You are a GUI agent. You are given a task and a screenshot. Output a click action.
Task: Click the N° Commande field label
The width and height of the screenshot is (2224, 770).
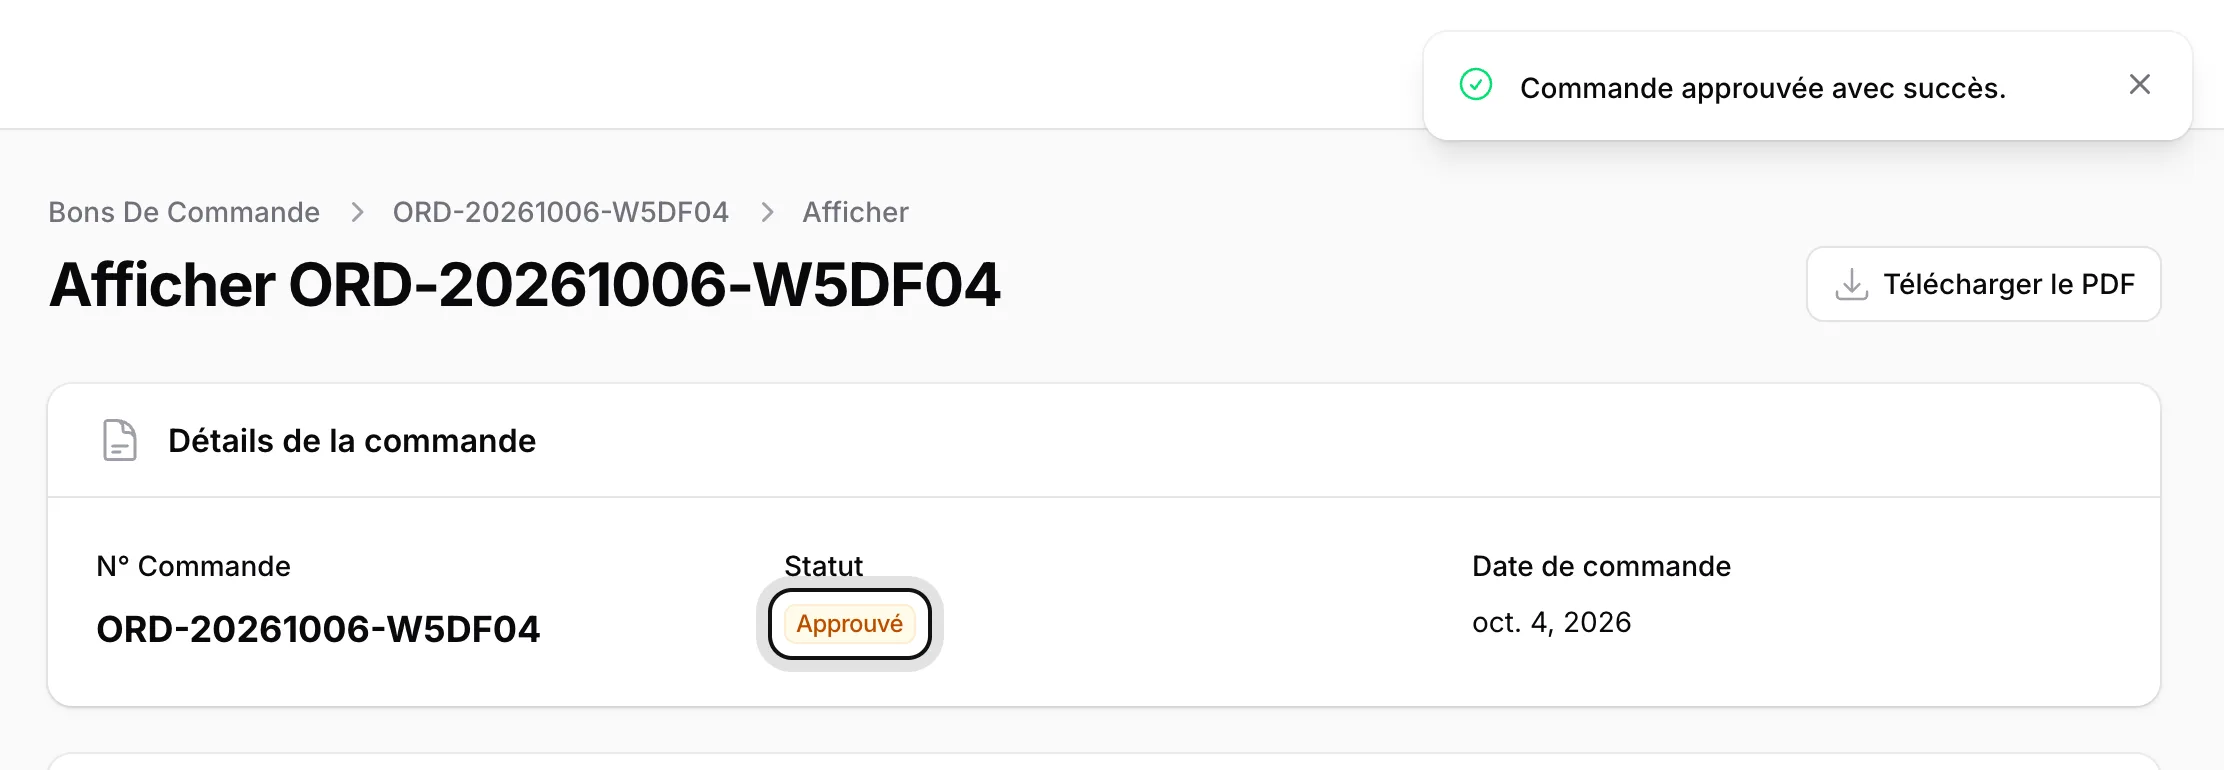[193, 566]
